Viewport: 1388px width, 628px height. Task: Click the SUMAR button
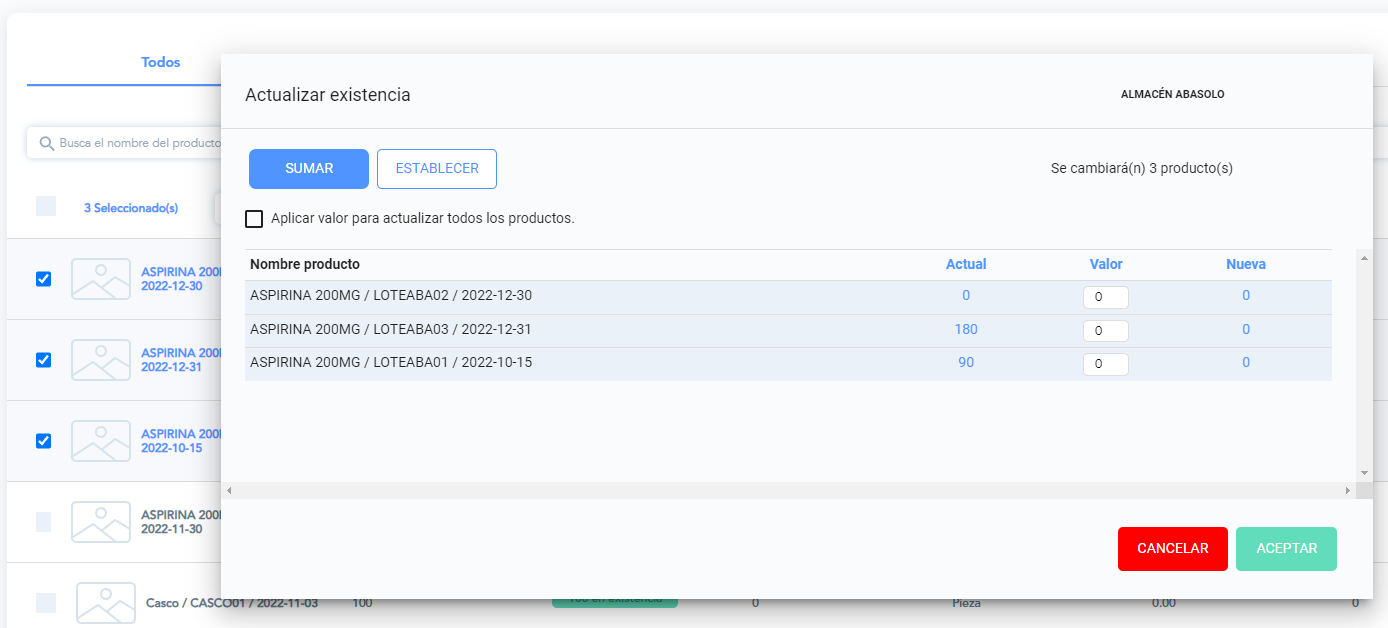click(x=309, y=169)
